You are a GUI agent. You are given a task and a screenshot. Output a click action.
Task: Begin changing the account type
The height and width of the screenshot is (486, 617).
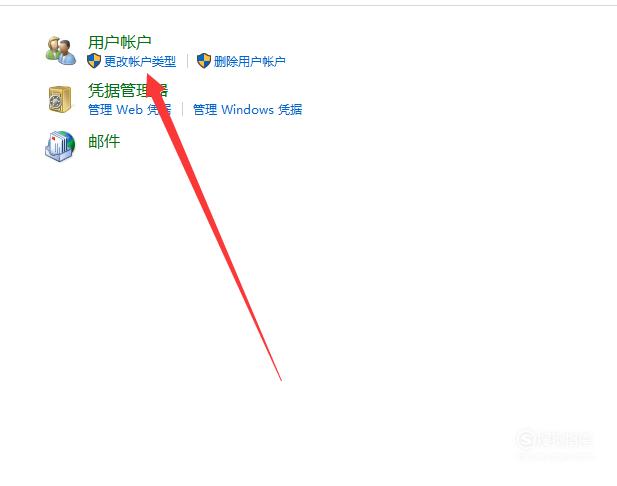coord(140,61)
